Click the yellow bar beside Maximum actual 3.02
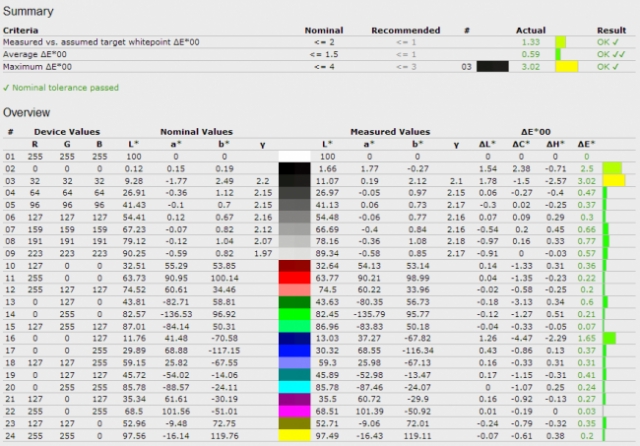 pyautogui.click(x=567, y=66)
